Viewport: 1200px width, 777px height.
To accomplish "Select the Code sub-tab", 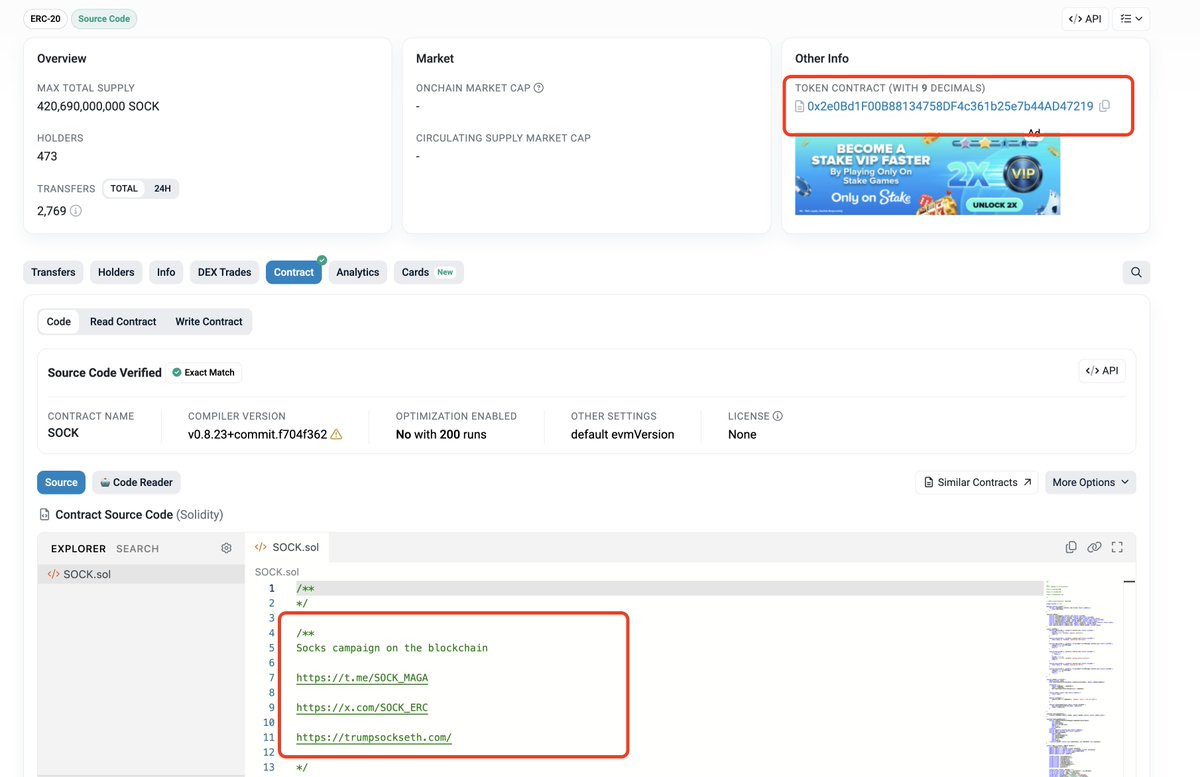I will (x=59, y=321).
